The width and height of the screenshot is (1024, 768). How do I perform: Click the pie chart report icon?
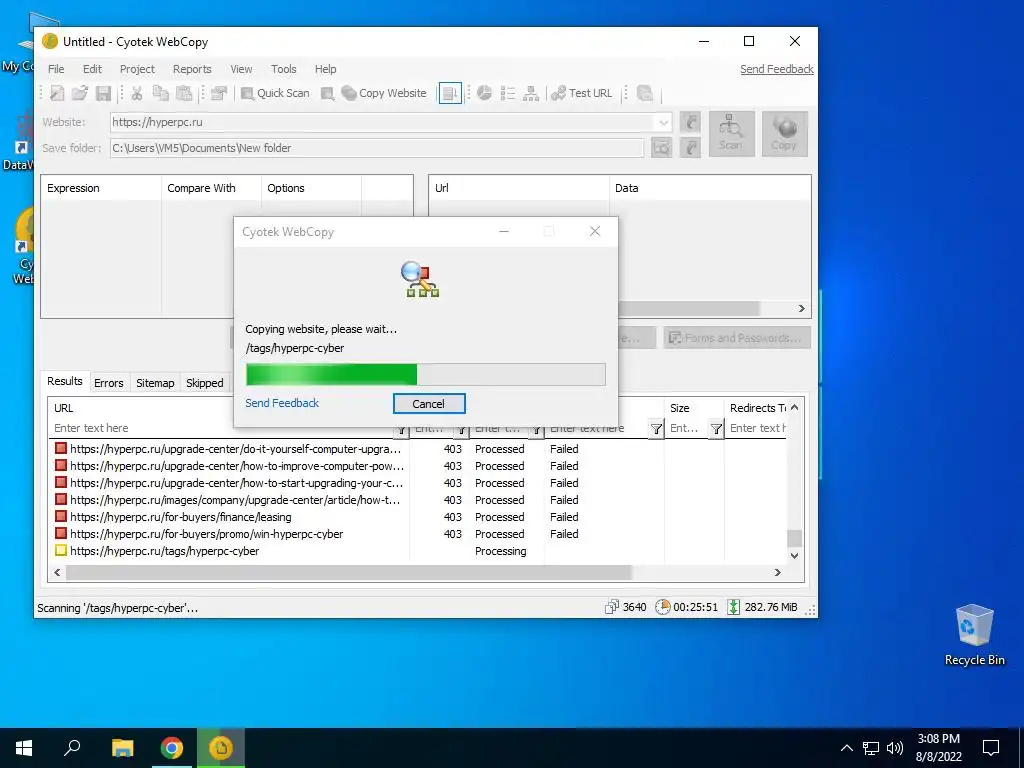(484, 93)
